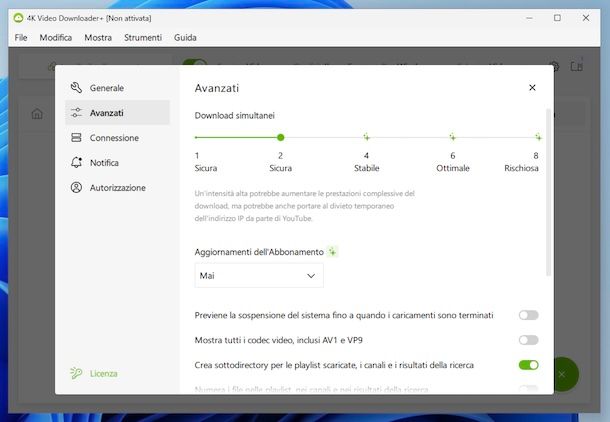Open the Aggiornamenti dell'Abbonamento dropdown
610x422 pixels.
[x=259, y=275]
